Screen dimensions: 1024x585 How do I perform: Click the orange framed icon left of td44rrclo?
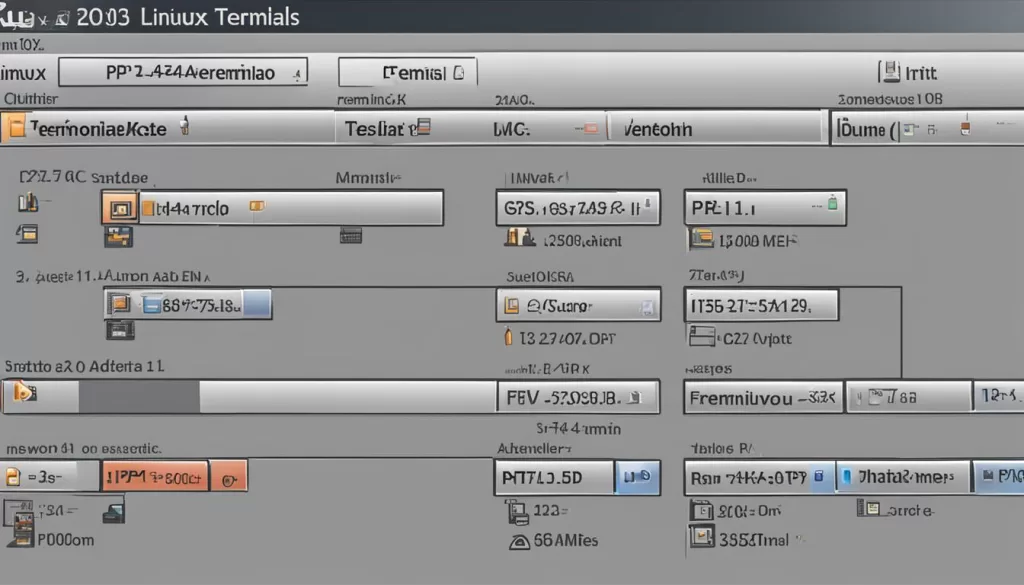click(x=120, y=208)
